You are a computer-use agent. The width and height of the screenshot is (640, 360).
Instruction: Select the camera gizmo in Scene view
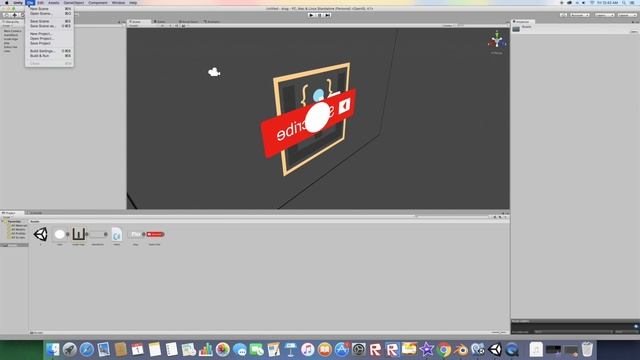tap(214, 72)
